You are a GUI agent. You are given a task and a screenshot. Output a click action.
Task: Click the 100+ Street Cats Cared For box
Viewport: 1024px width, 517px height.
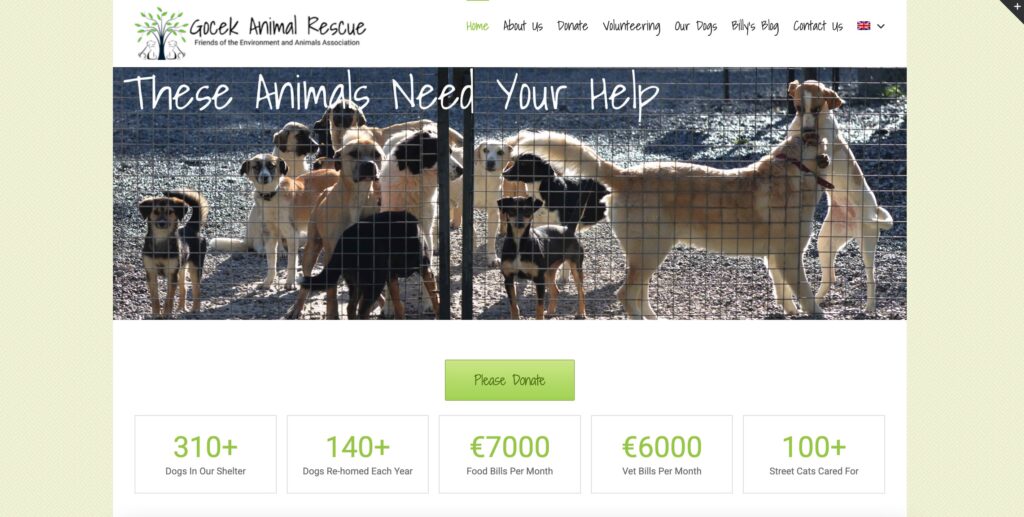pos(814,454)
